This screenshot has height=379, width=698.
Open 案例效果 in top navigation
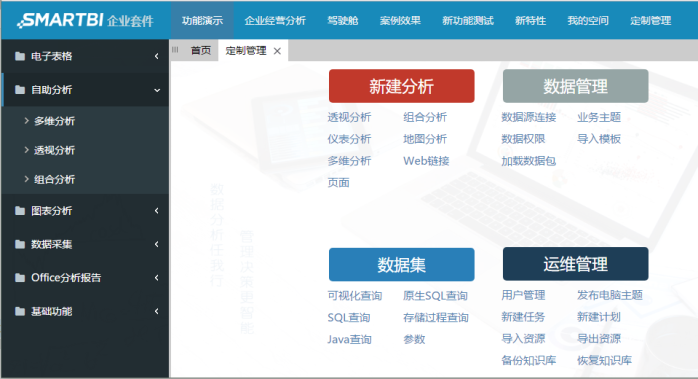(400, 20)
